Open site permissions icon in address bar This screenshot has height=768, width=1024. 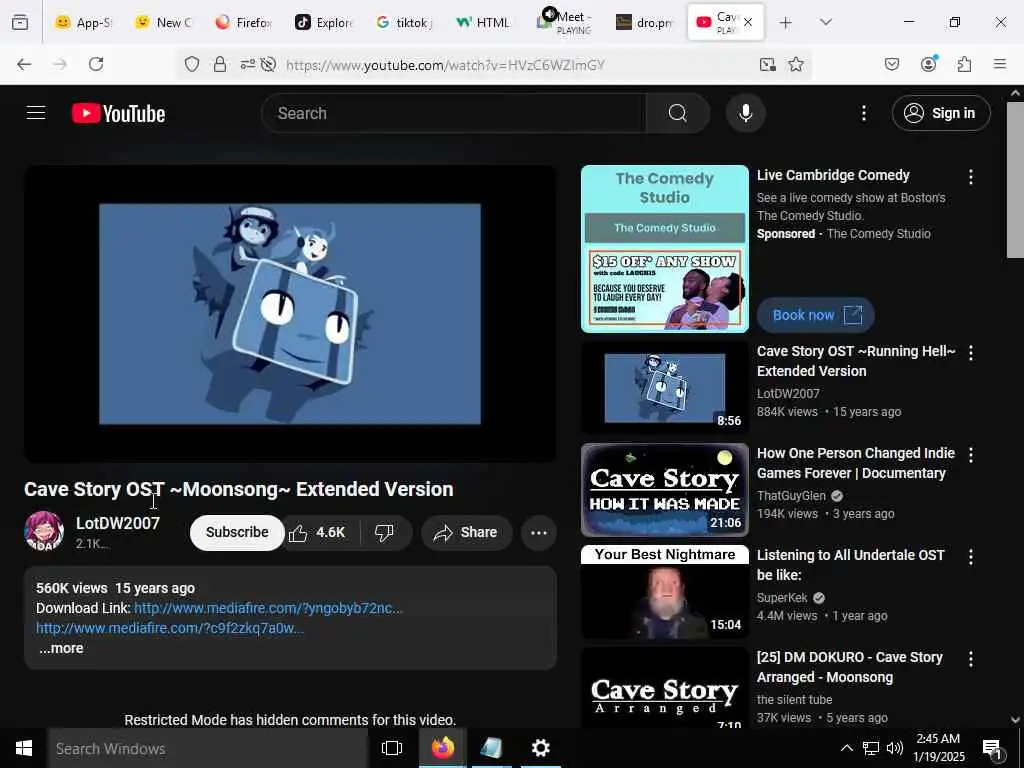click(248, 64)
